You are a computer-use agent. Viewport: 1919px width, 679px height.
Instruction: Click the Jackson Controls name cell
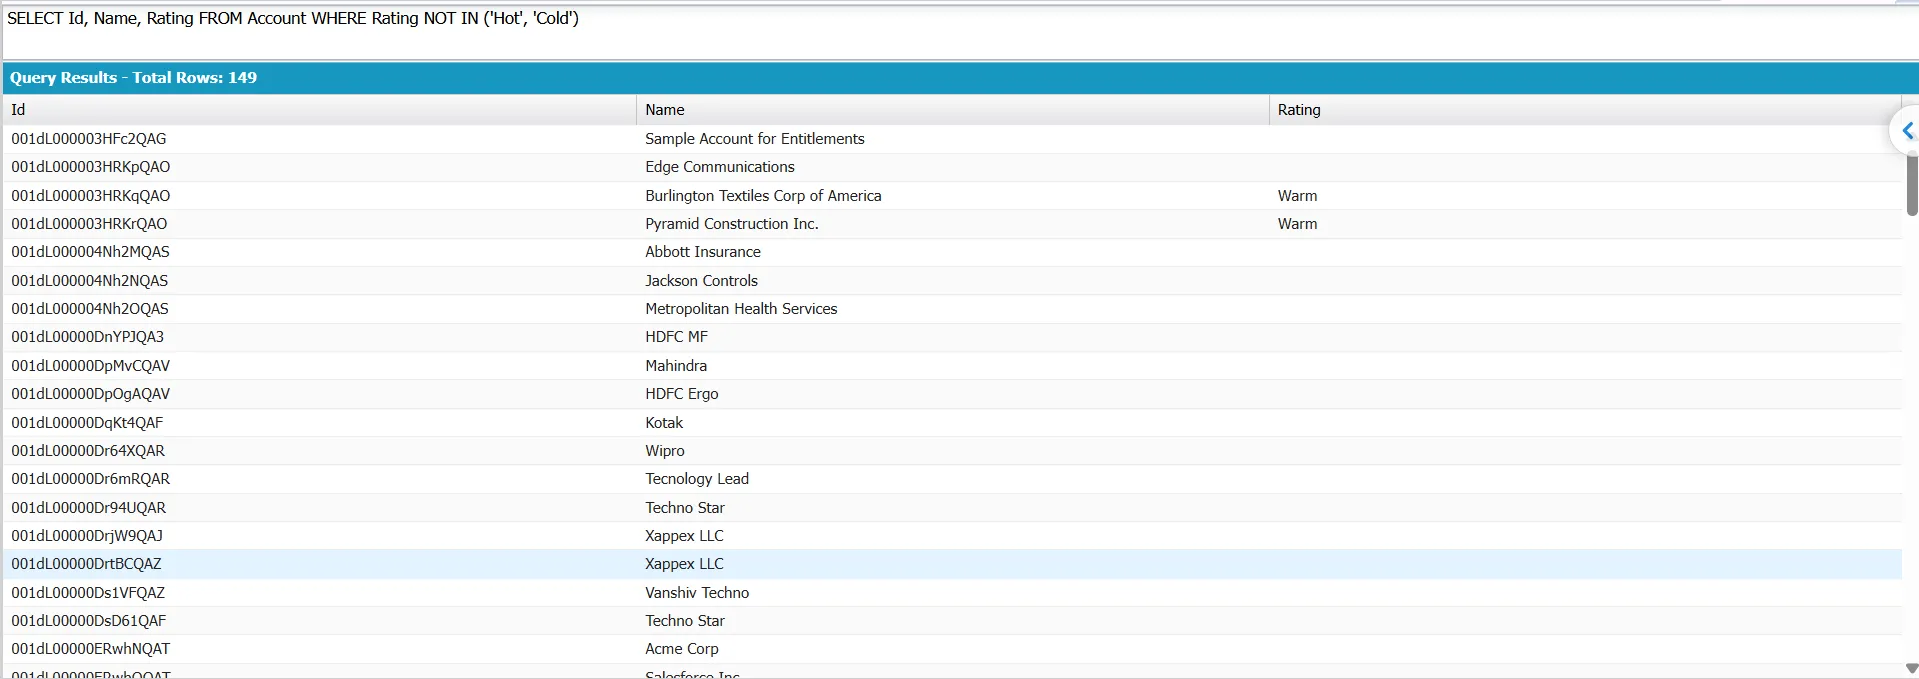pos(701,281)
